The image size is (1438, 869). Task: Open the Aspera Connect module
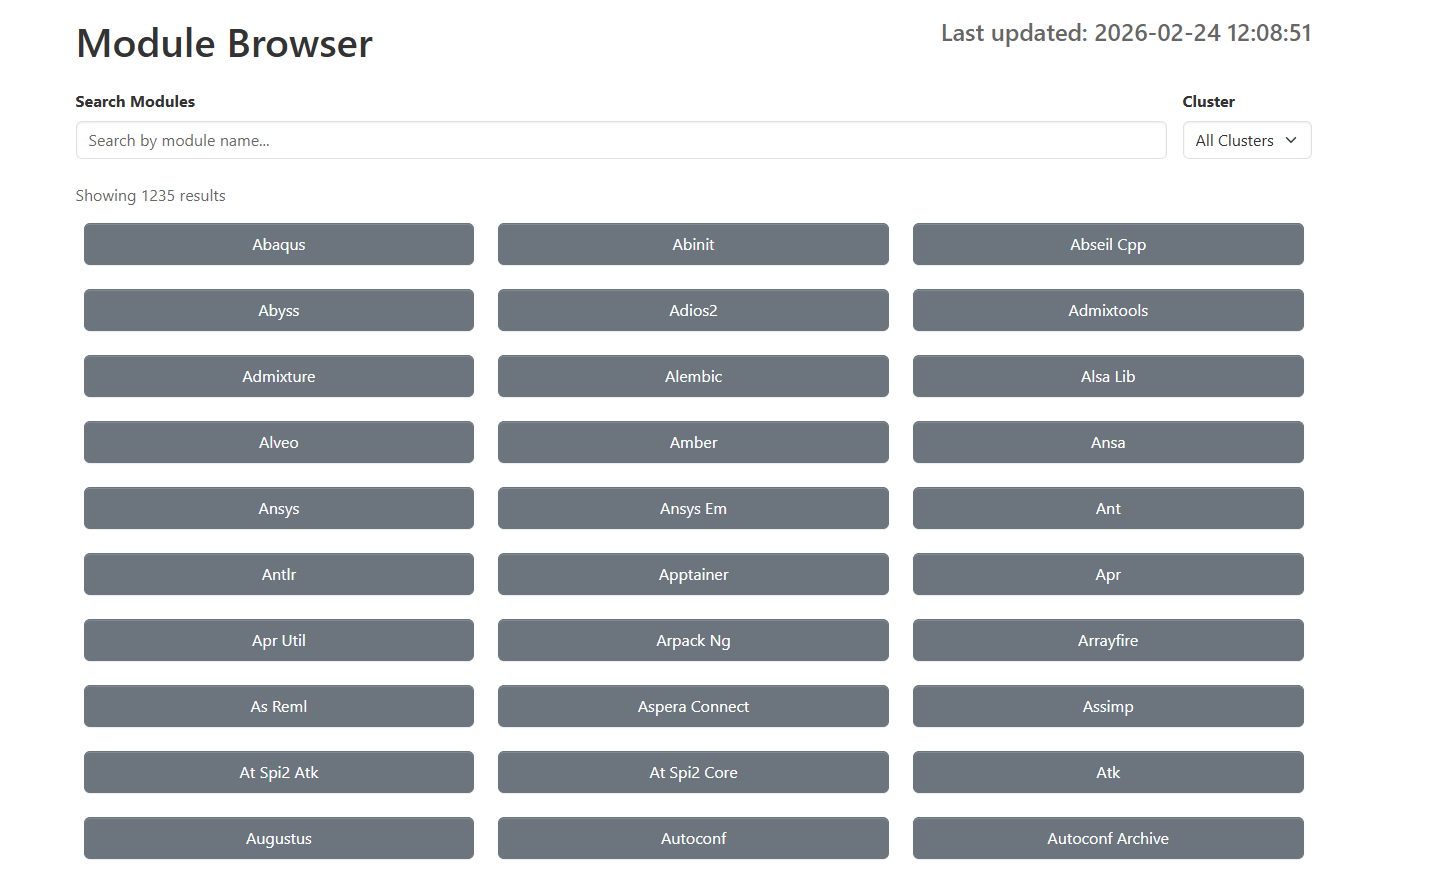pos(693,706)
